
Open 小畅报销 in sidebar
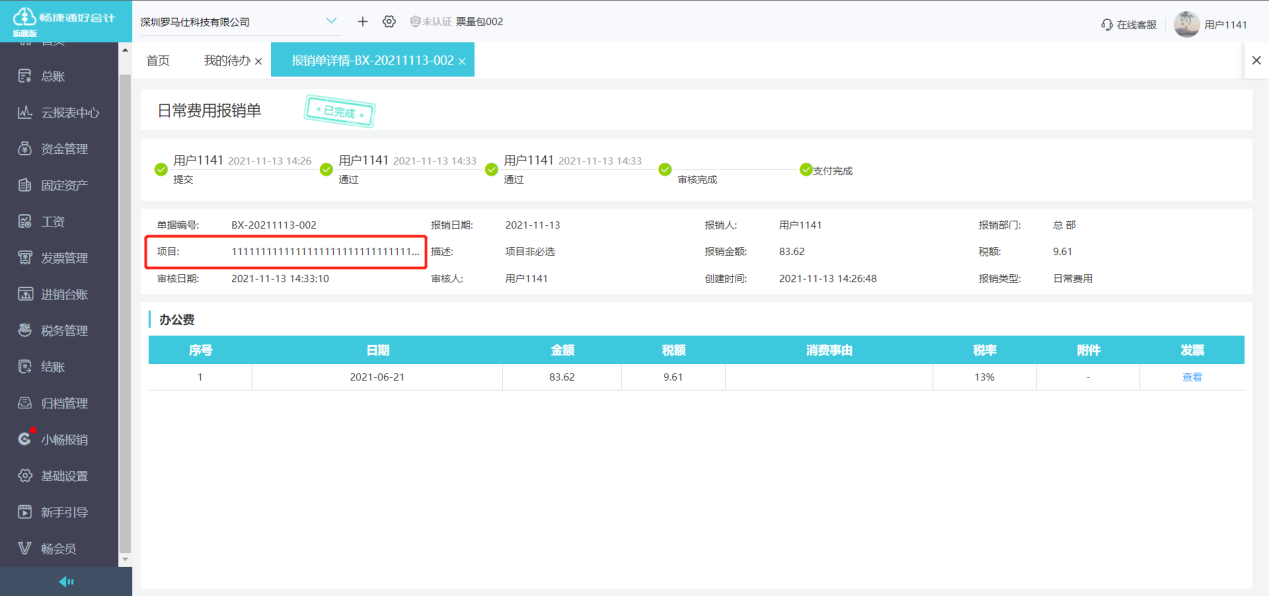64,440
